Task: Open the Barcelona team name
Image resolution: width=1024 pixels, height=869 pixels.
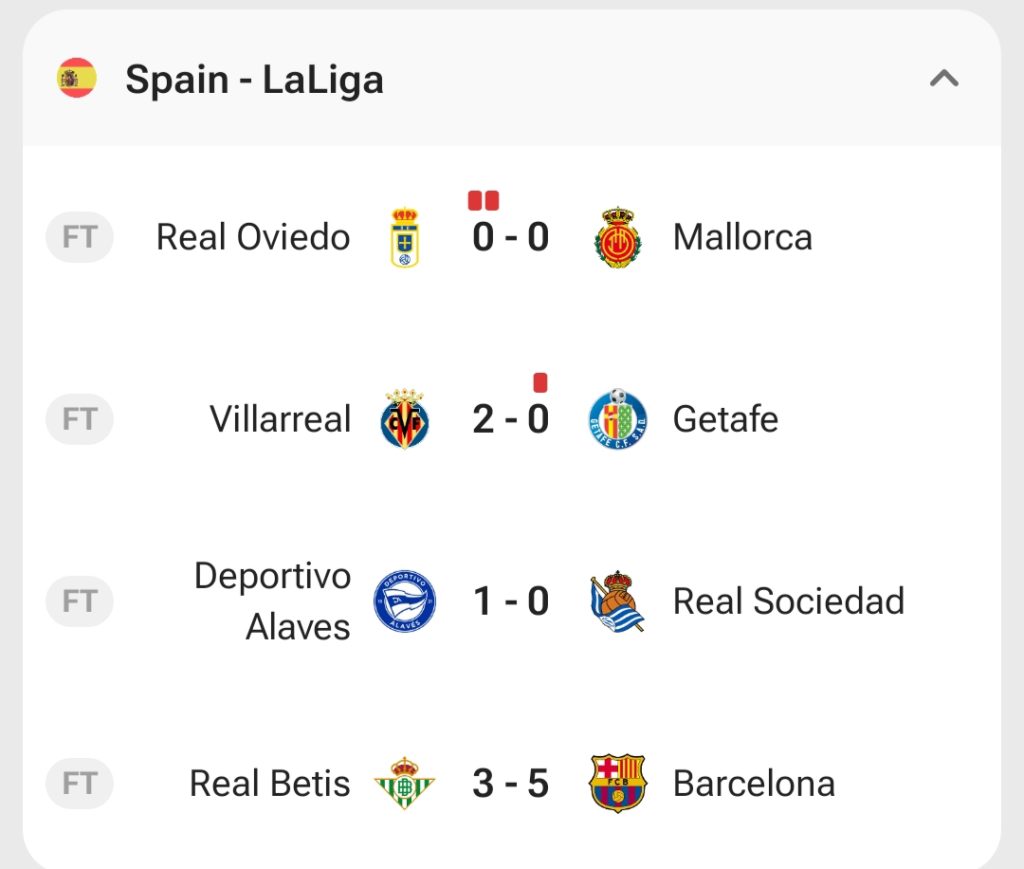Action: (x=754, y=783)
